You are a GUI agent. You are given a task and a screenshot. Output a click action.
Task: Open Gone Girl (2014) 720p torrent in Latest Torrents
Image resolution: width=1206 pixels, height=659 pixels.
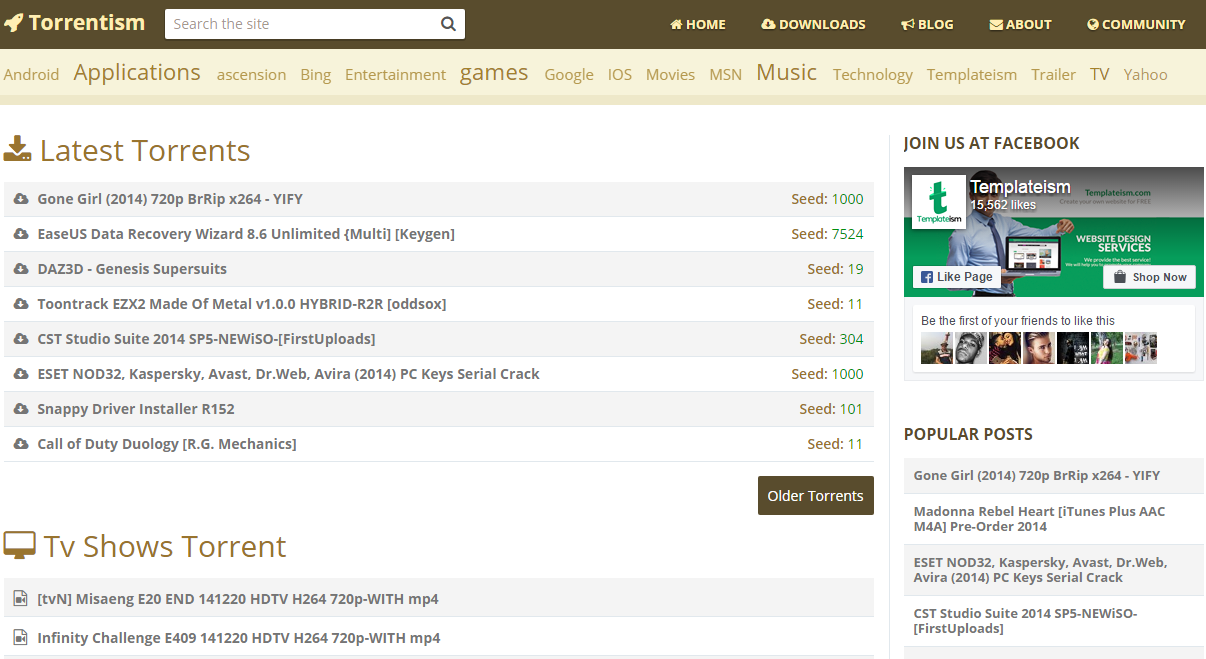(170, 199)
